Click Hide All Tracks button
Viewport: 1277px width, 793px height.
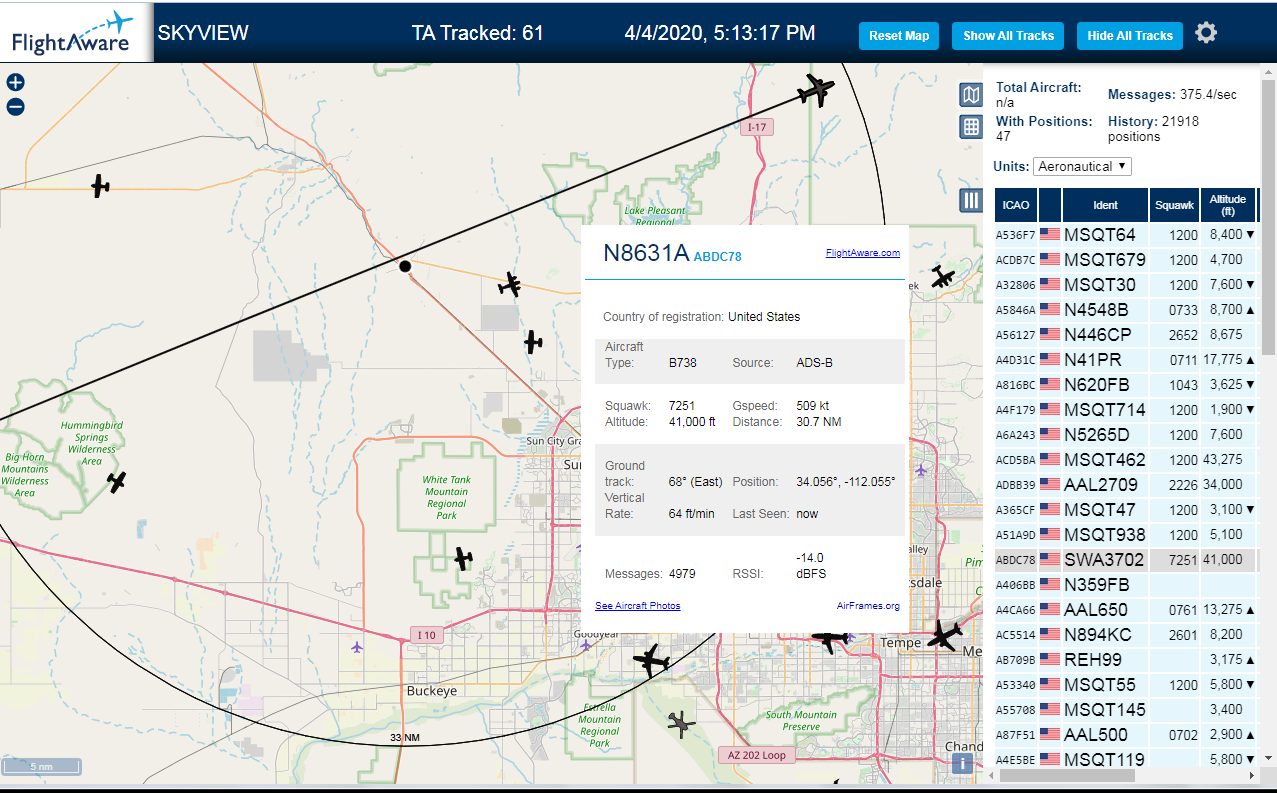(1130, 35)
